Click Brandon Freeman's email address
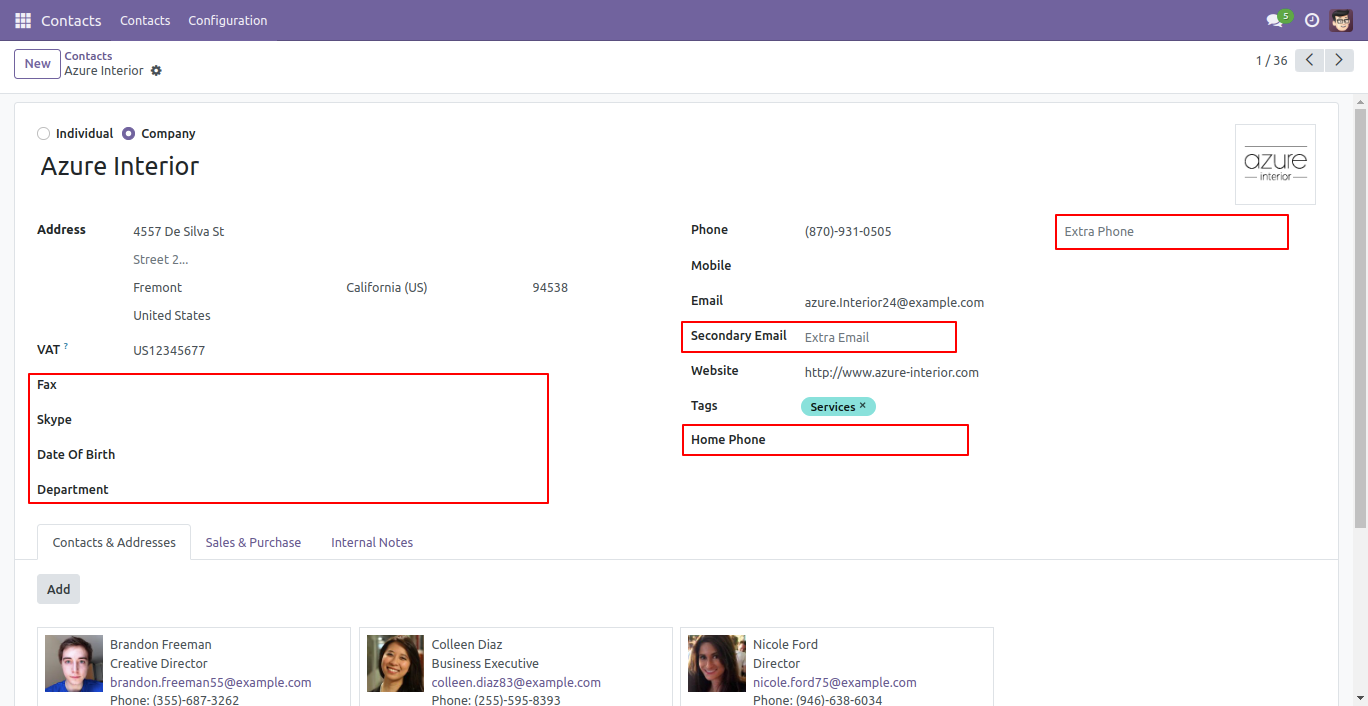The image size is (1368, 706). coord(211,682)
